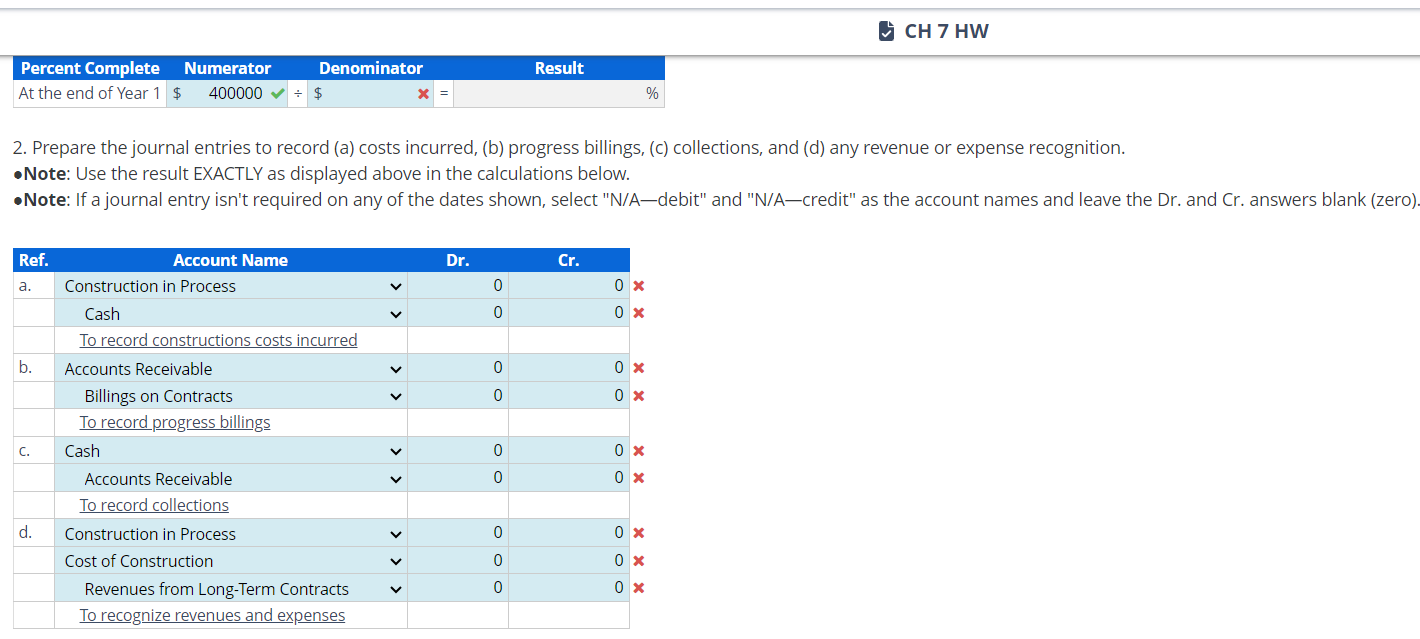
Task: Expand the Revenues from Long-Term Contracts dropdown
Action: pos(395,588)
